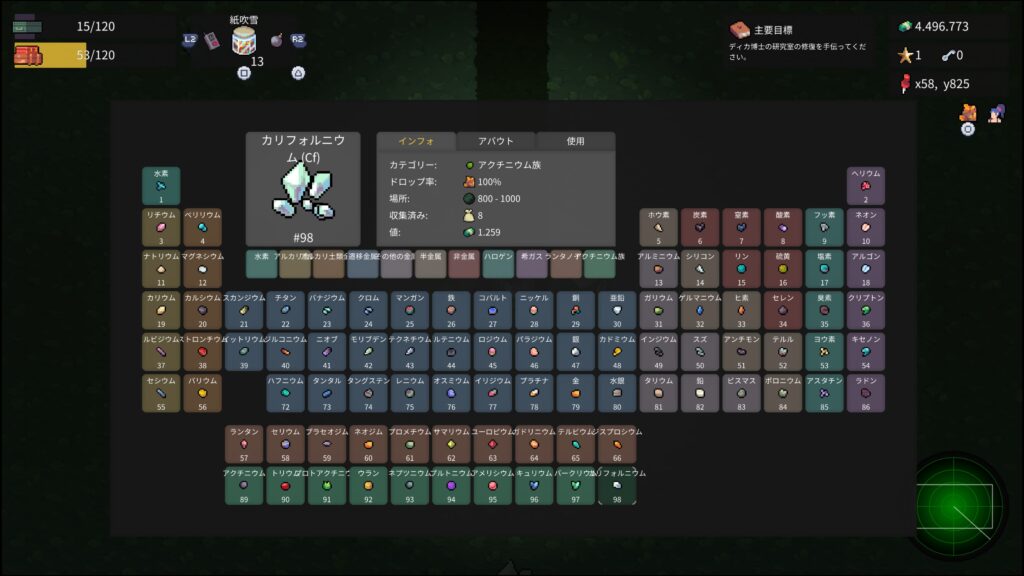This screenshot has width=1024, height=576.
Task: Switch to the 使用 tab
Action: [575, 141]
